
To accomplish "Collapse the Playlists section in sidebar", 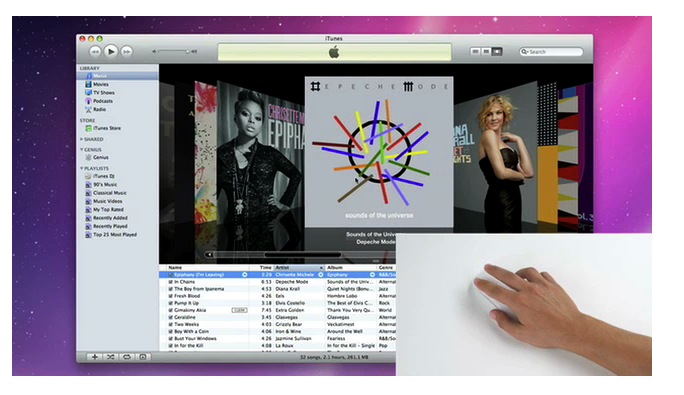I will [x=81, y=168].
